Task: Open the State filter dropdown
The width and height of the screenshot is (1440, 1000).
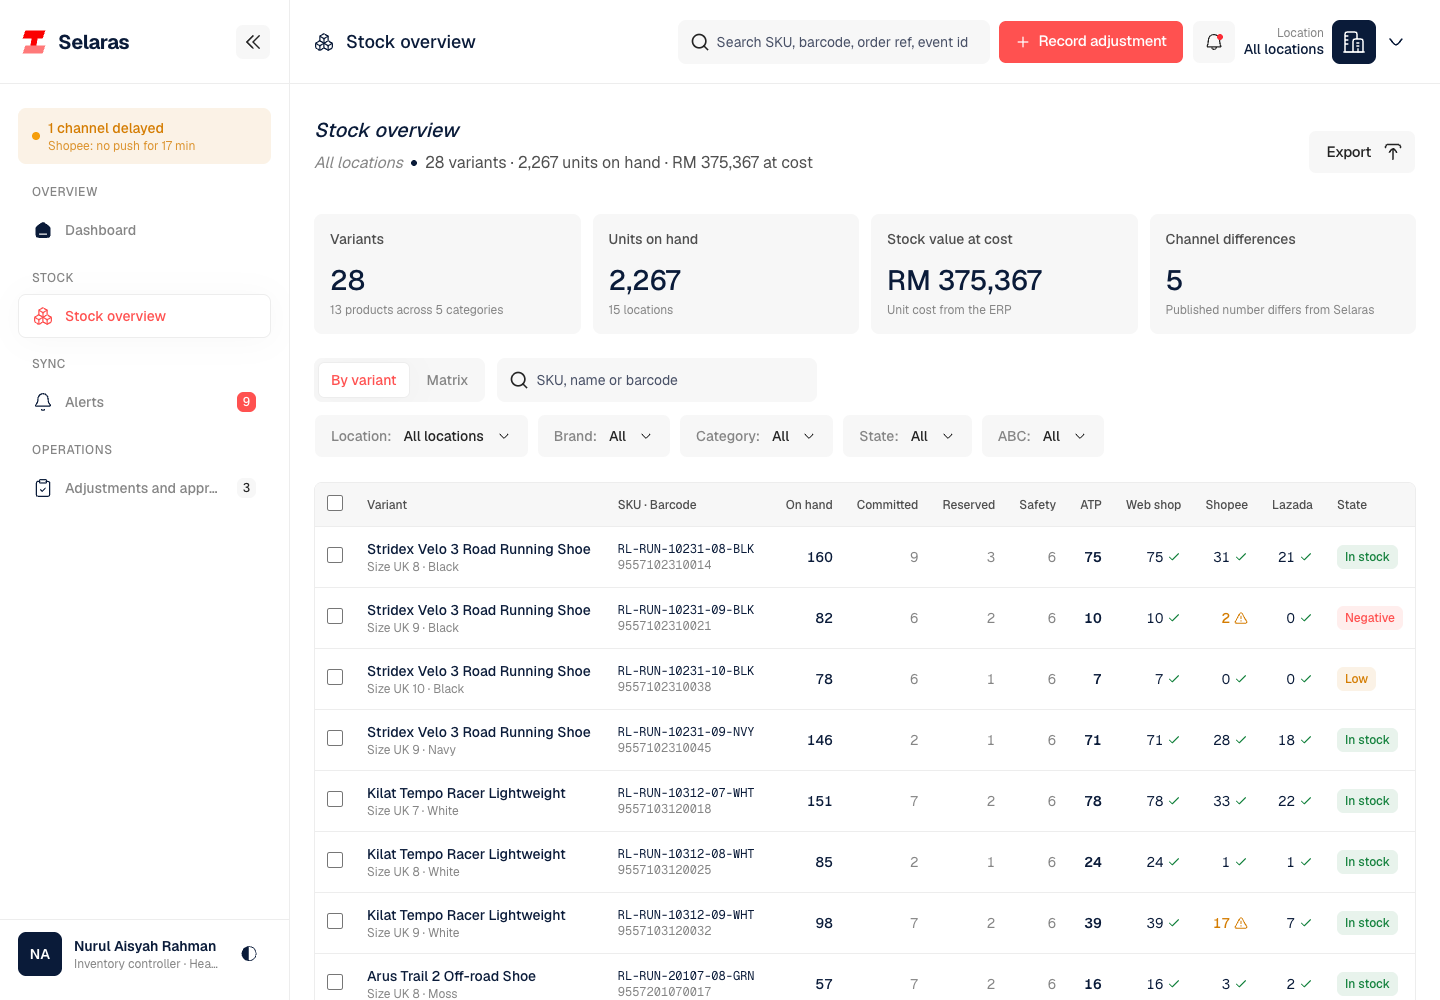Action: pos(907,436)
